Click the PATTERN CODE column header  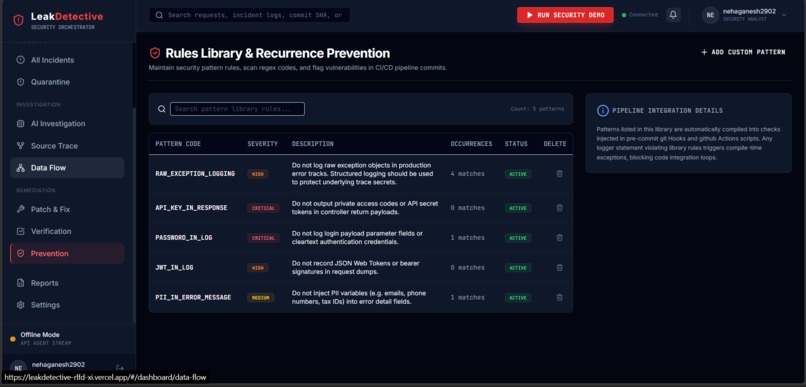[178, 144]
